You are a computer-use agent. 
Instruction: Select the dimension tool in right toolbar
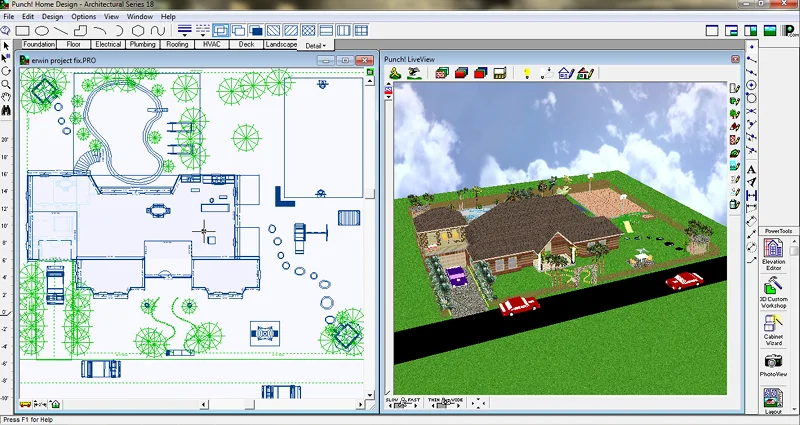click(751, 195)
